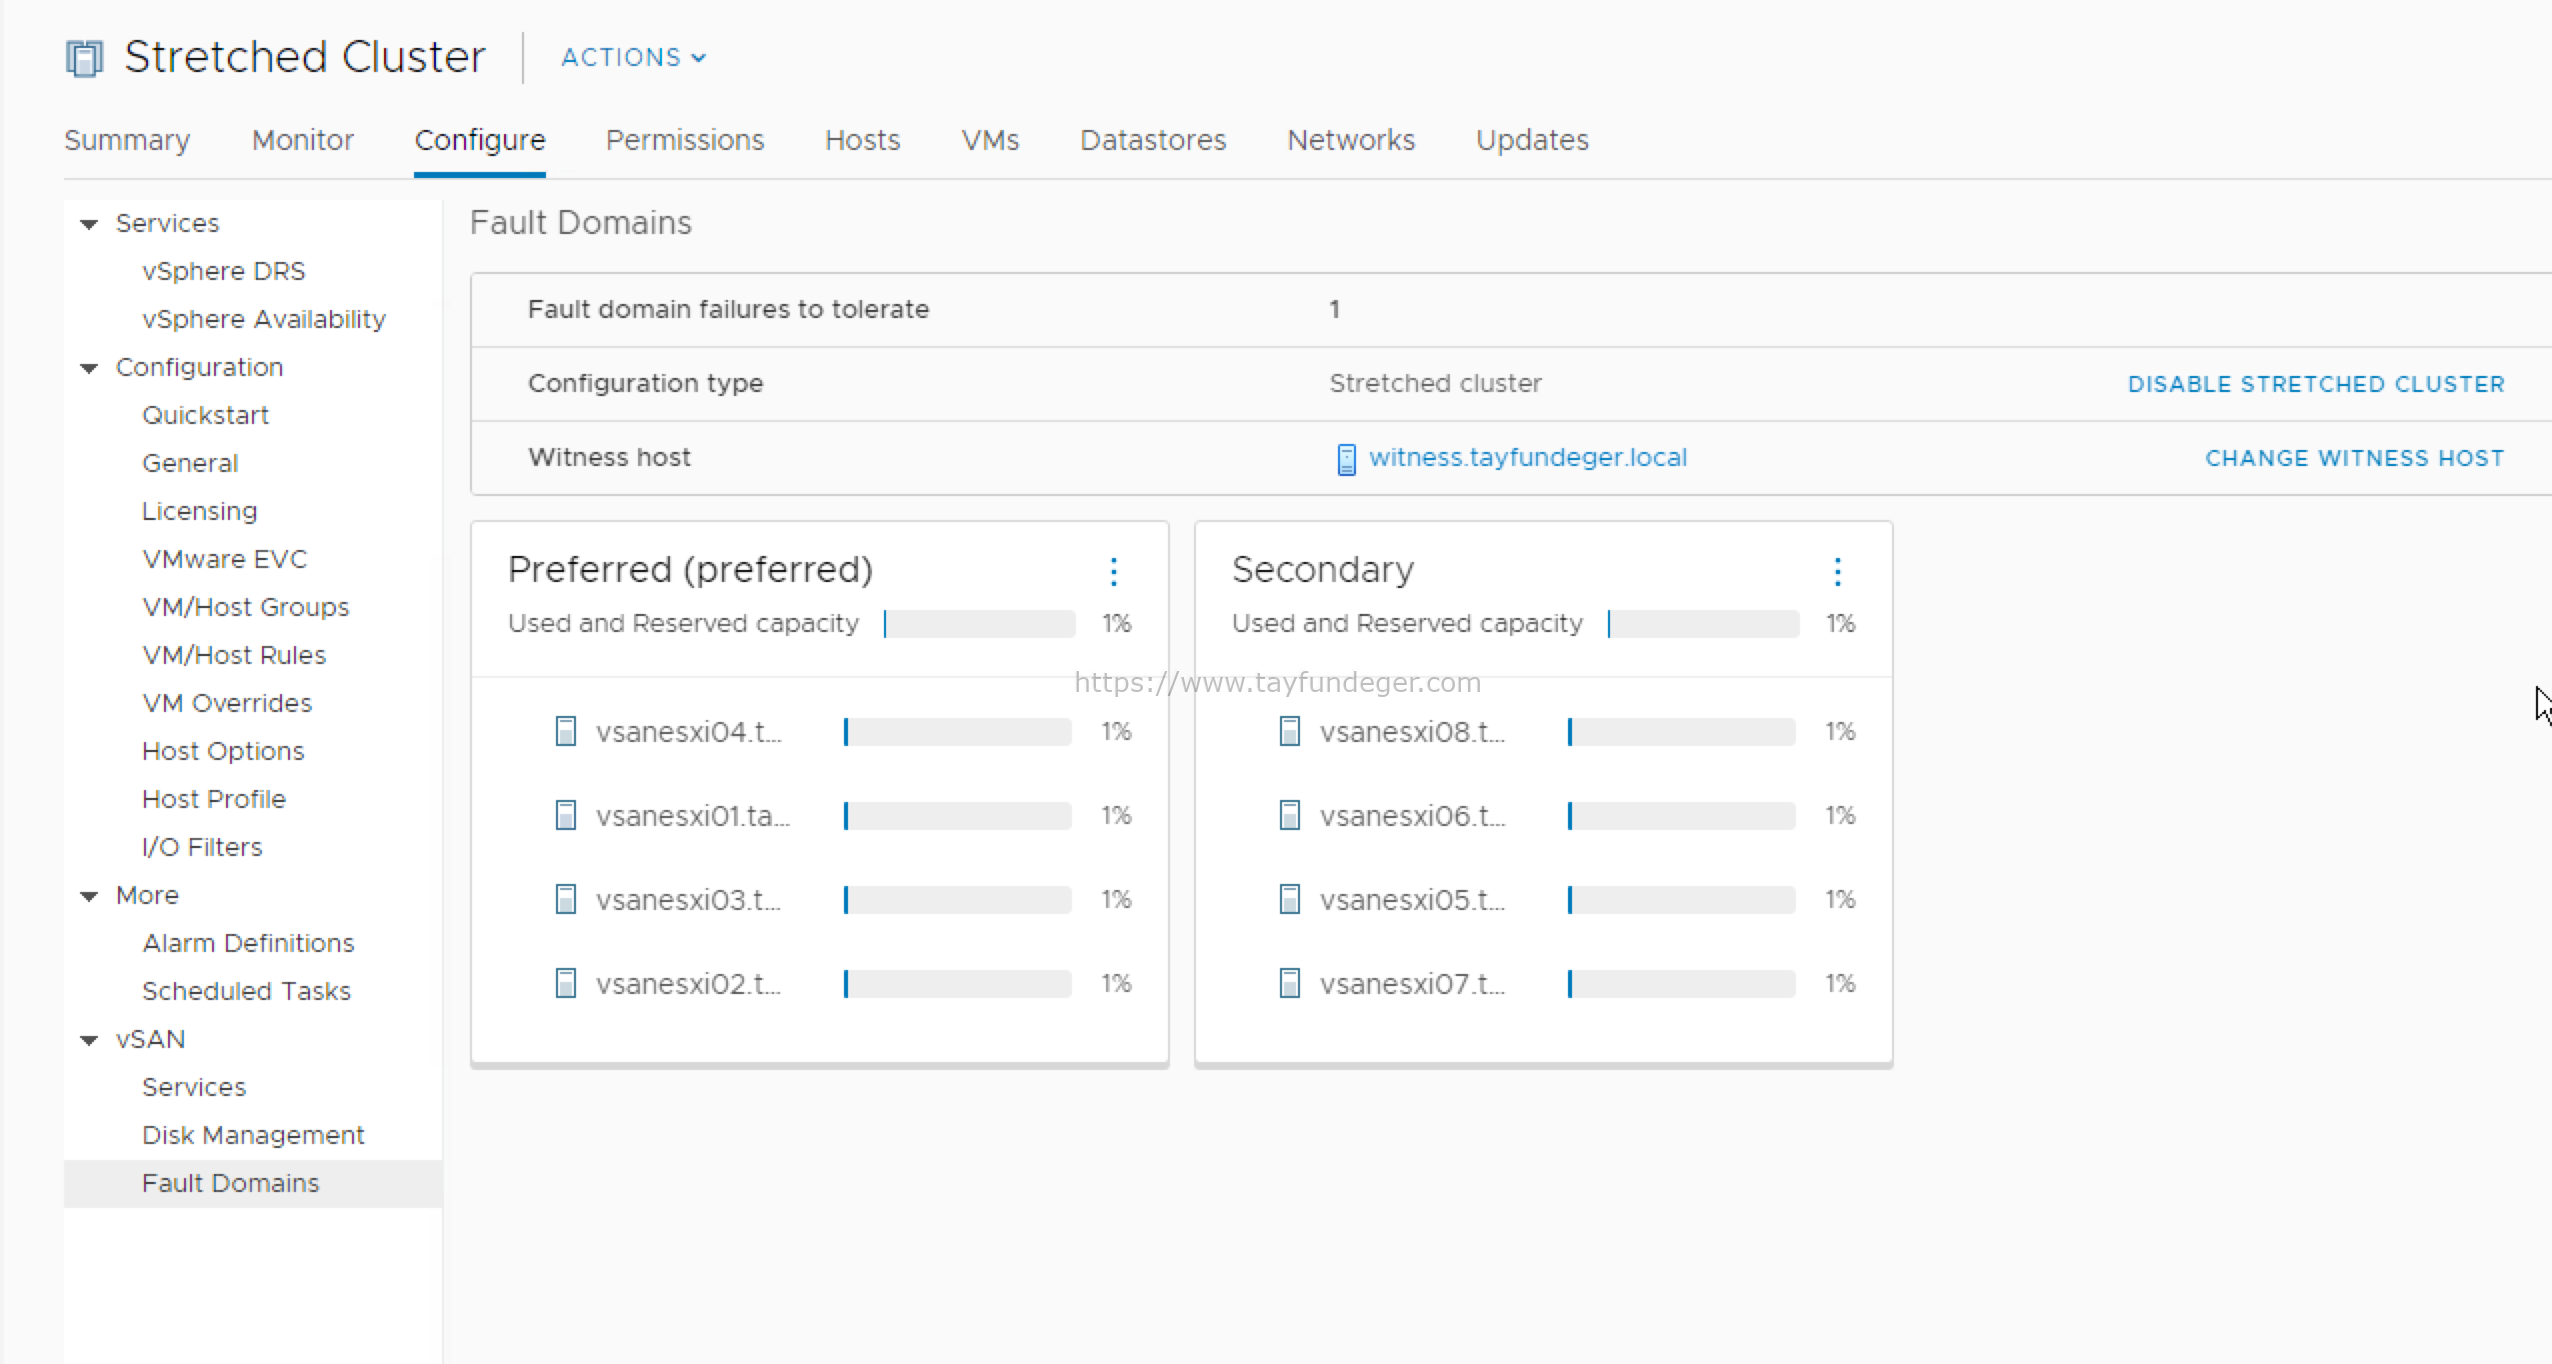Viewport: 2552px width, 1364px height.
Task: Open vSphere DRS settings
Action: [224, 271]
